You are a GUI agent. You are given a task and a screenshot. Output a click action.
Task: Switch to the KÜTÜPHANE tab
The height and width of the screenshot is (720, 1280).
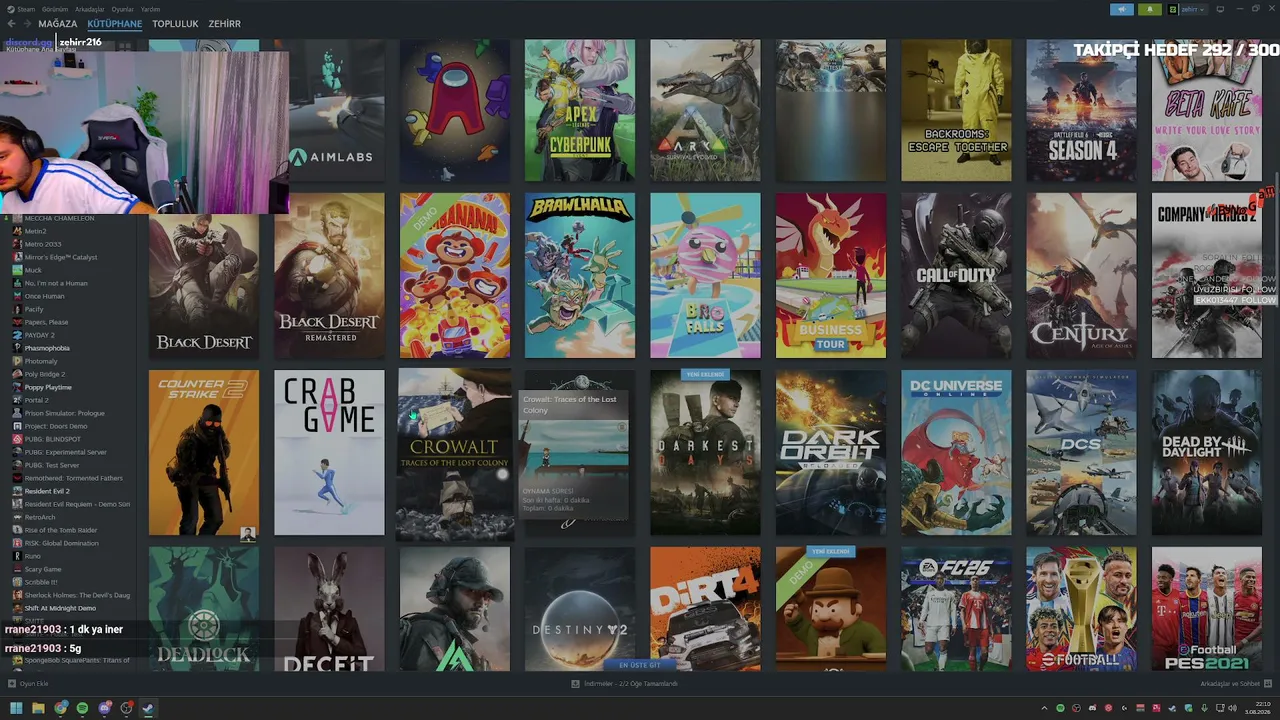tap(115, 24)
